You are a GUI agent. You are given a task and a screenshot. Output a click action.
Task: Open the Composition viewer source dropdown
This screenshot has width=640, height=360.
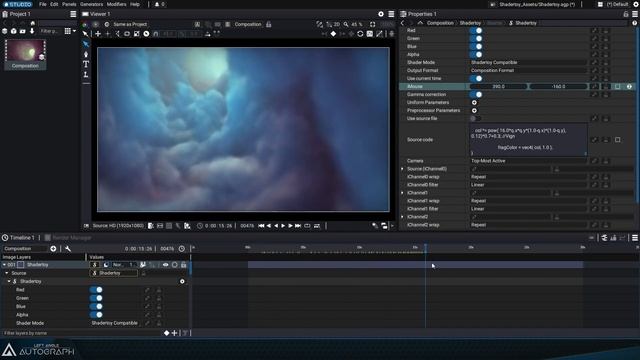248,24
